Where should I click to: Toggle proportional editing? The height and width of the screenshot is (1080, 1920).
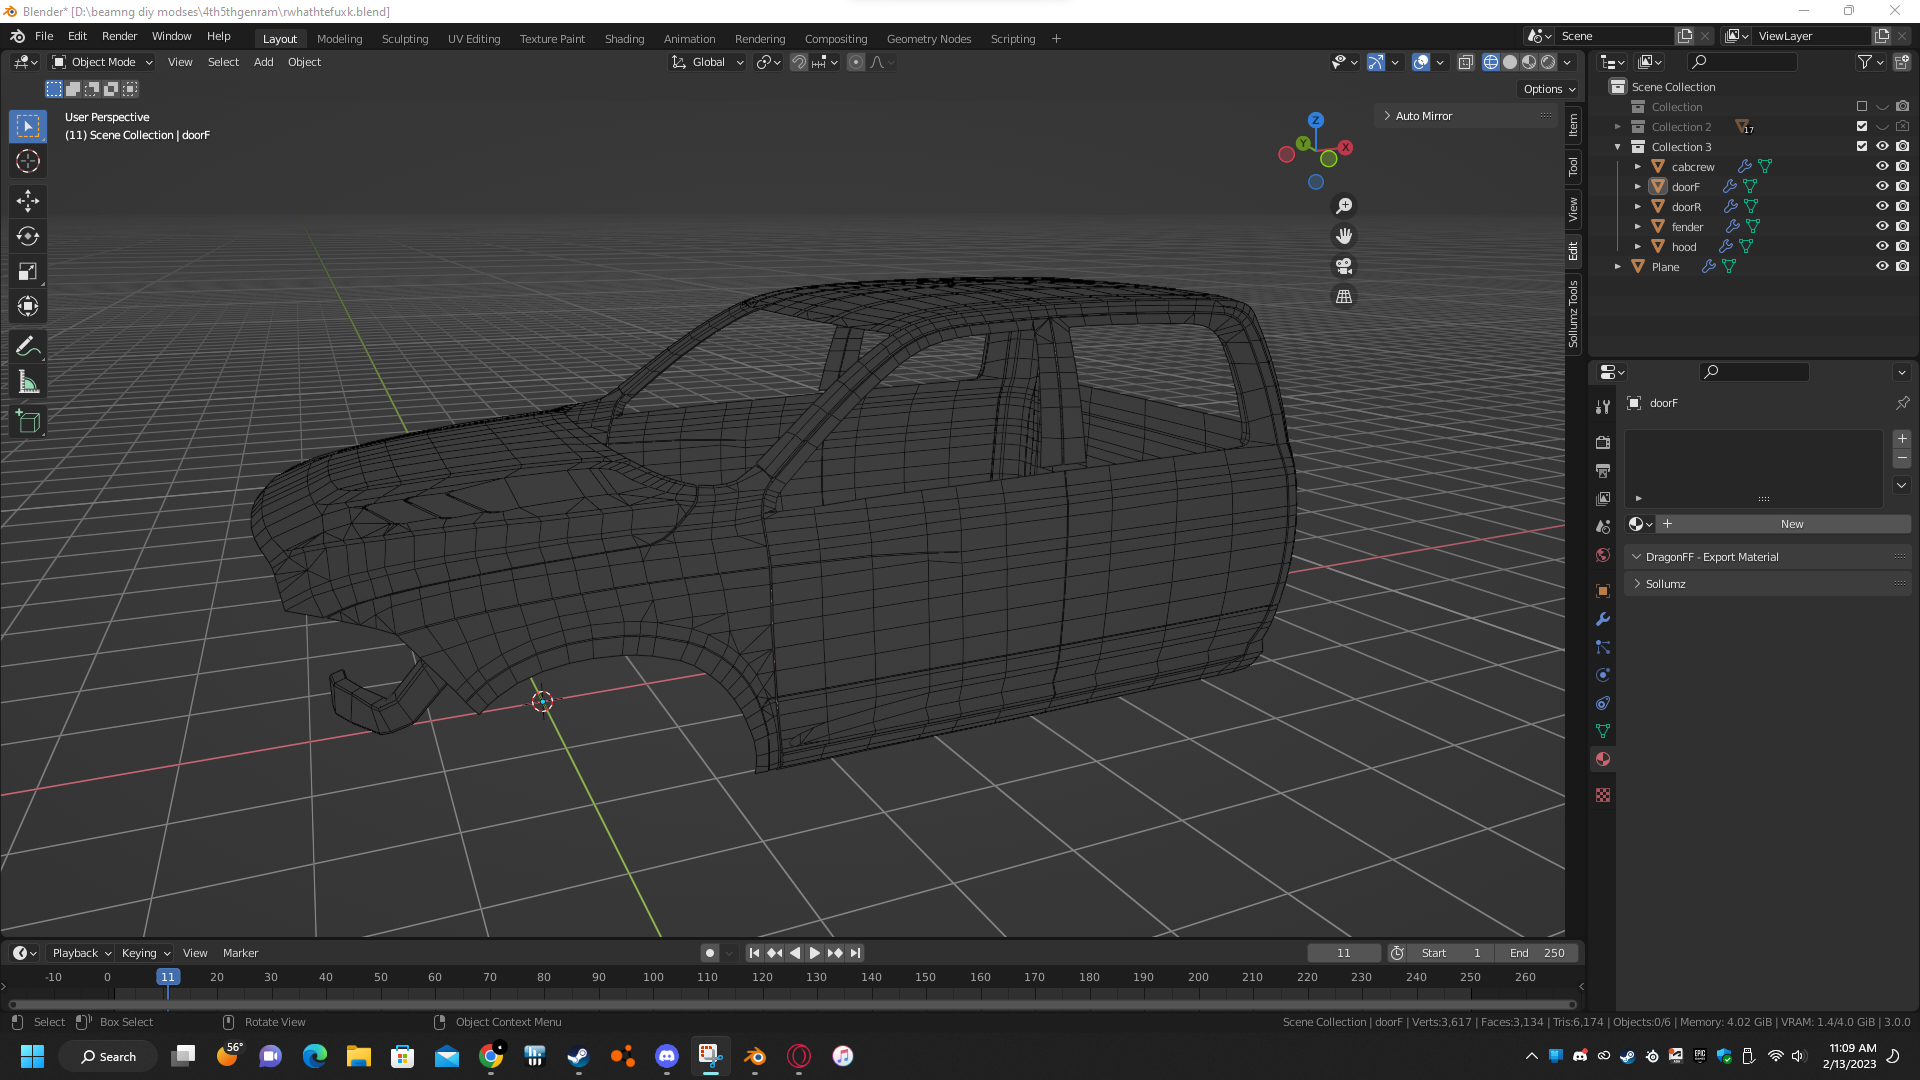[x=856, y=62]
